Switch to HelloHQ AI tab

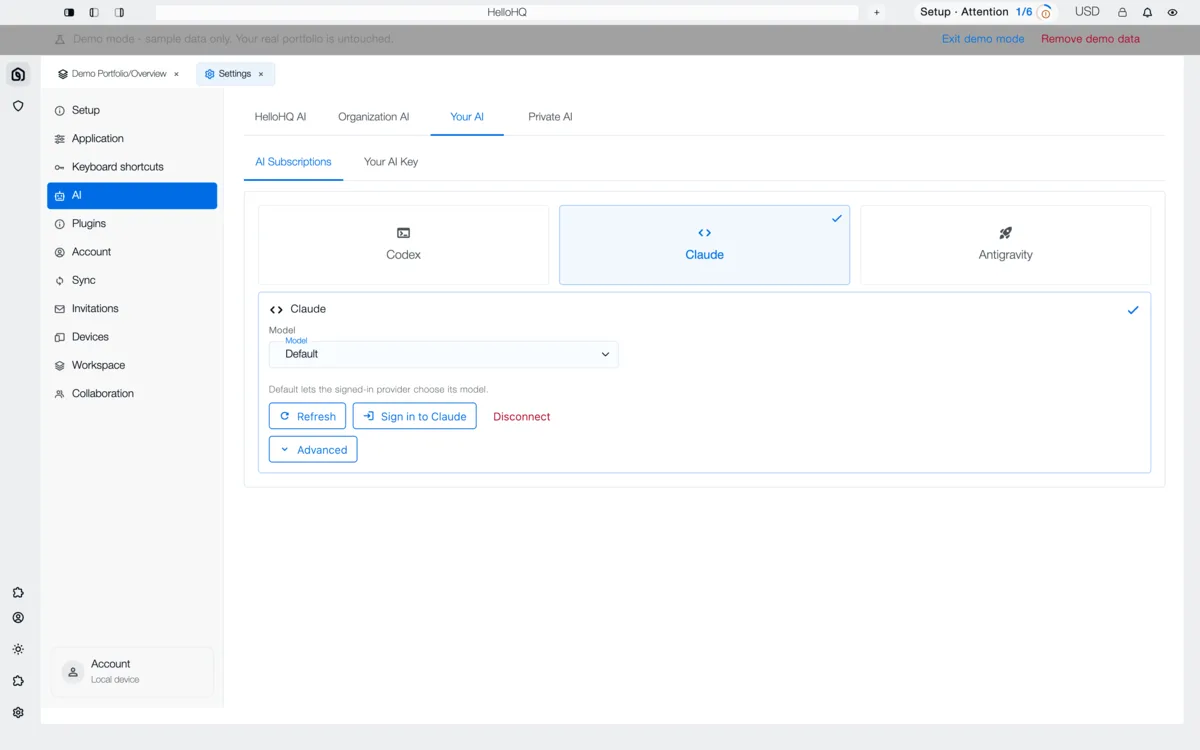(x=280, y=117)
